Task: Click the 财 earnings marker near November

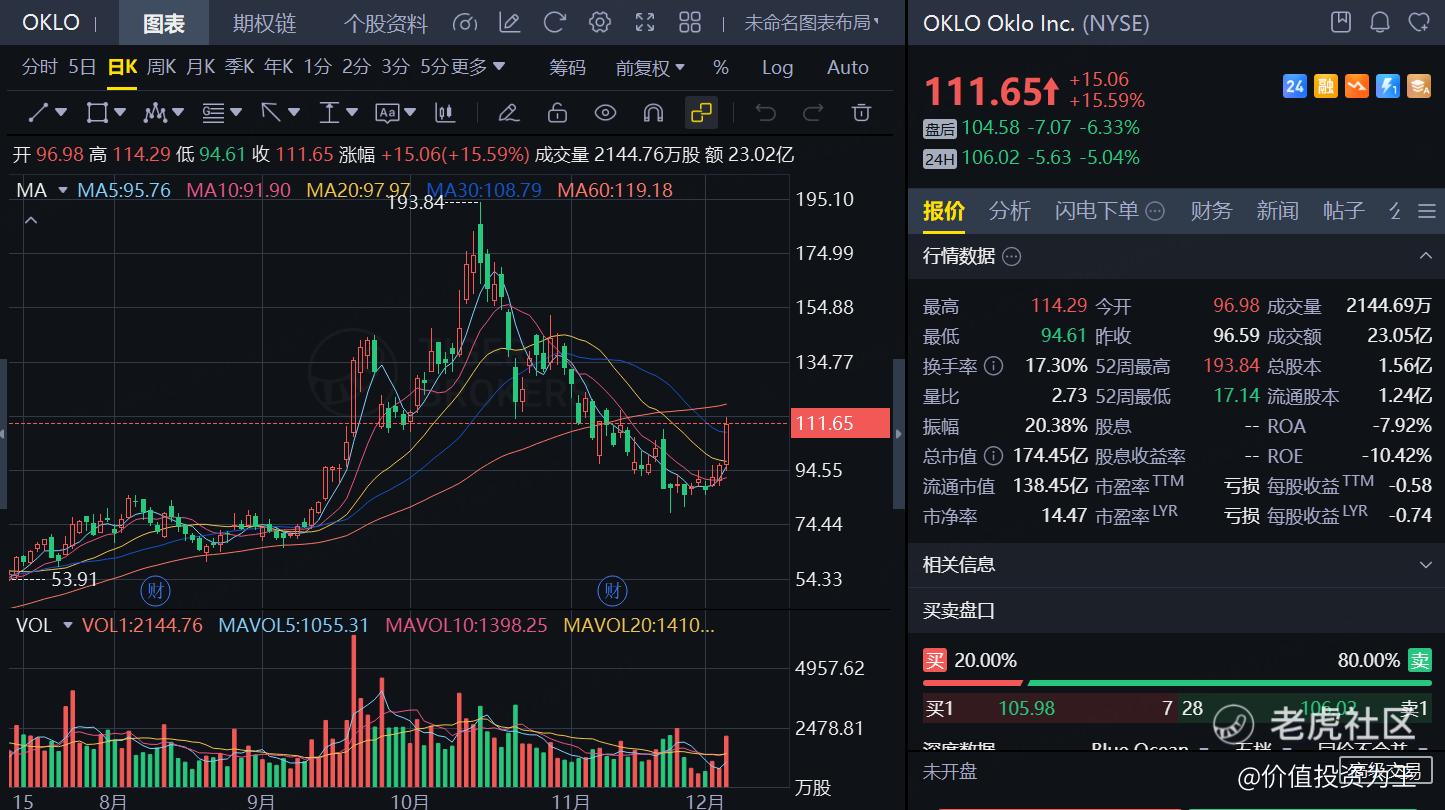Action: 612,590
